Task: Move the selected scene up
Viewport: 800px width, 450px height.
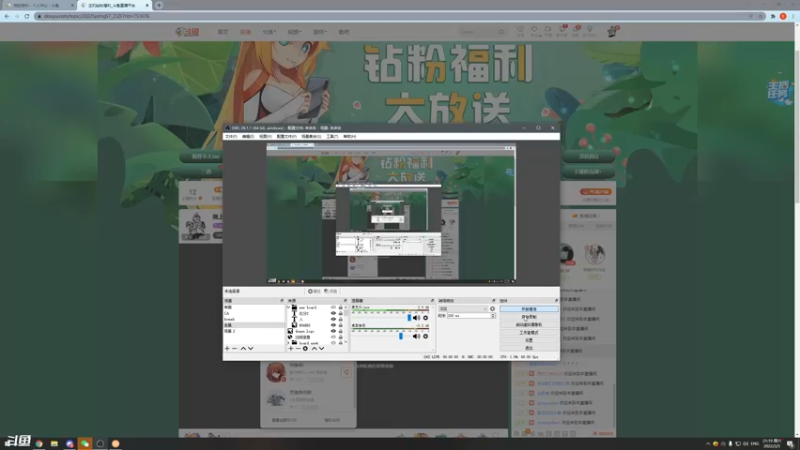Action: pos(243,348)
